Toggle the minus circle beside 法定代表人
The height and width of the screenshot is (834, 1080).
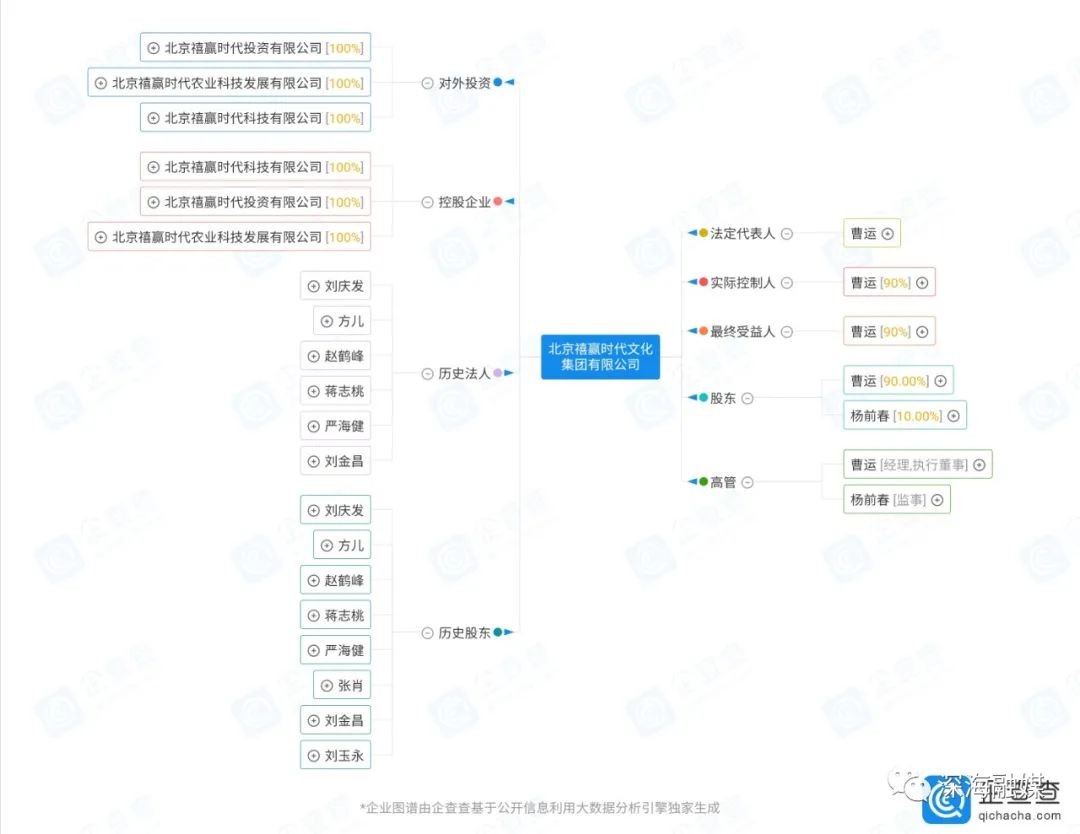point(787,234)
